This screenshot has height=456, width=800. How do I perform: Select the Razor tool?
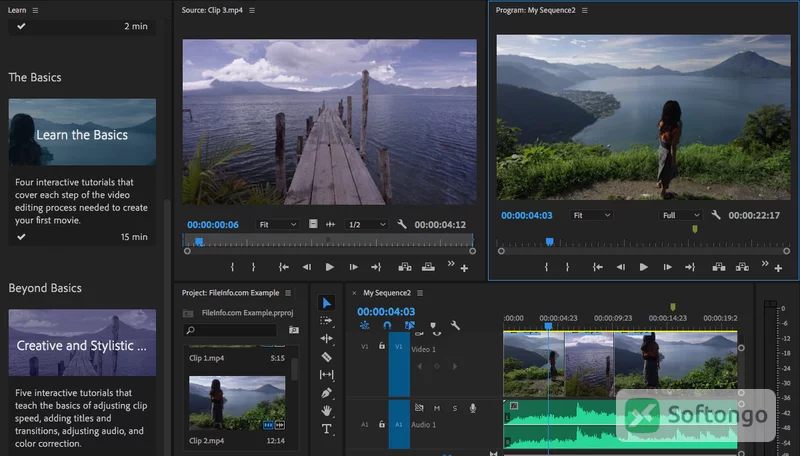tap(327, 357)
